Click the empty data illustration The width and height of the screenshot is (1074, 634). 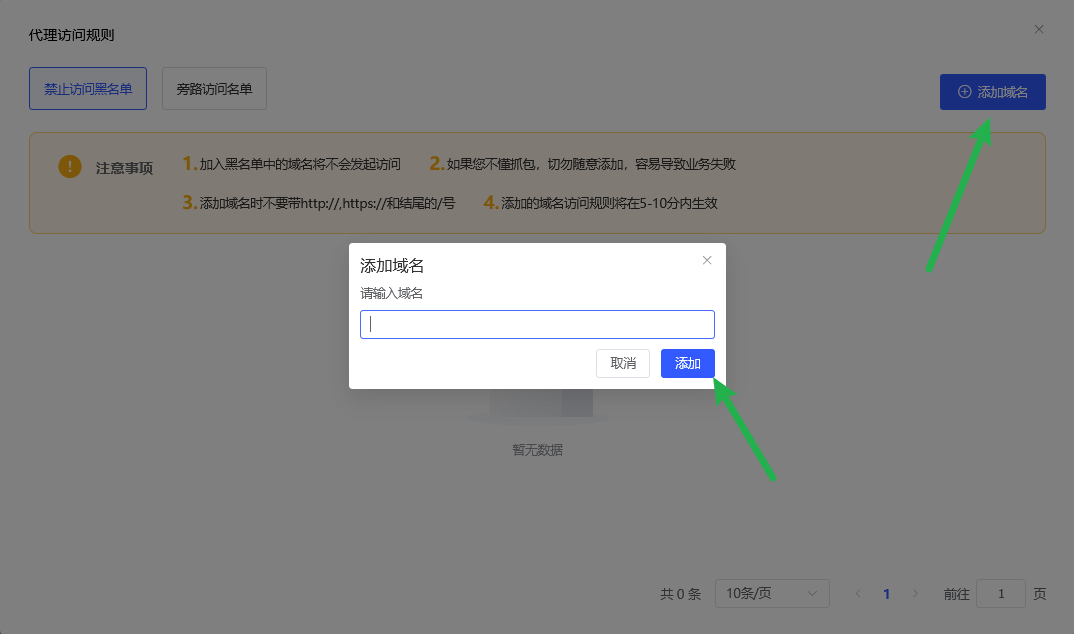540,405
